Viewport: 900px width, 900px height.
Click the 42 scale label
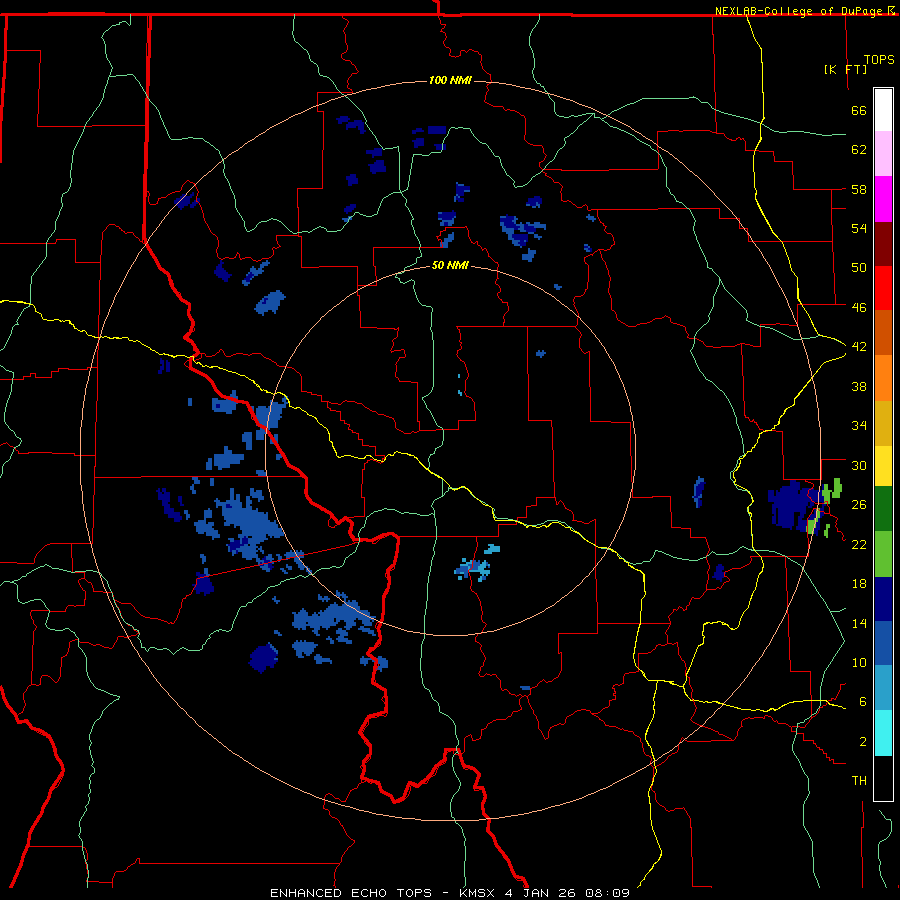point(859,347)
